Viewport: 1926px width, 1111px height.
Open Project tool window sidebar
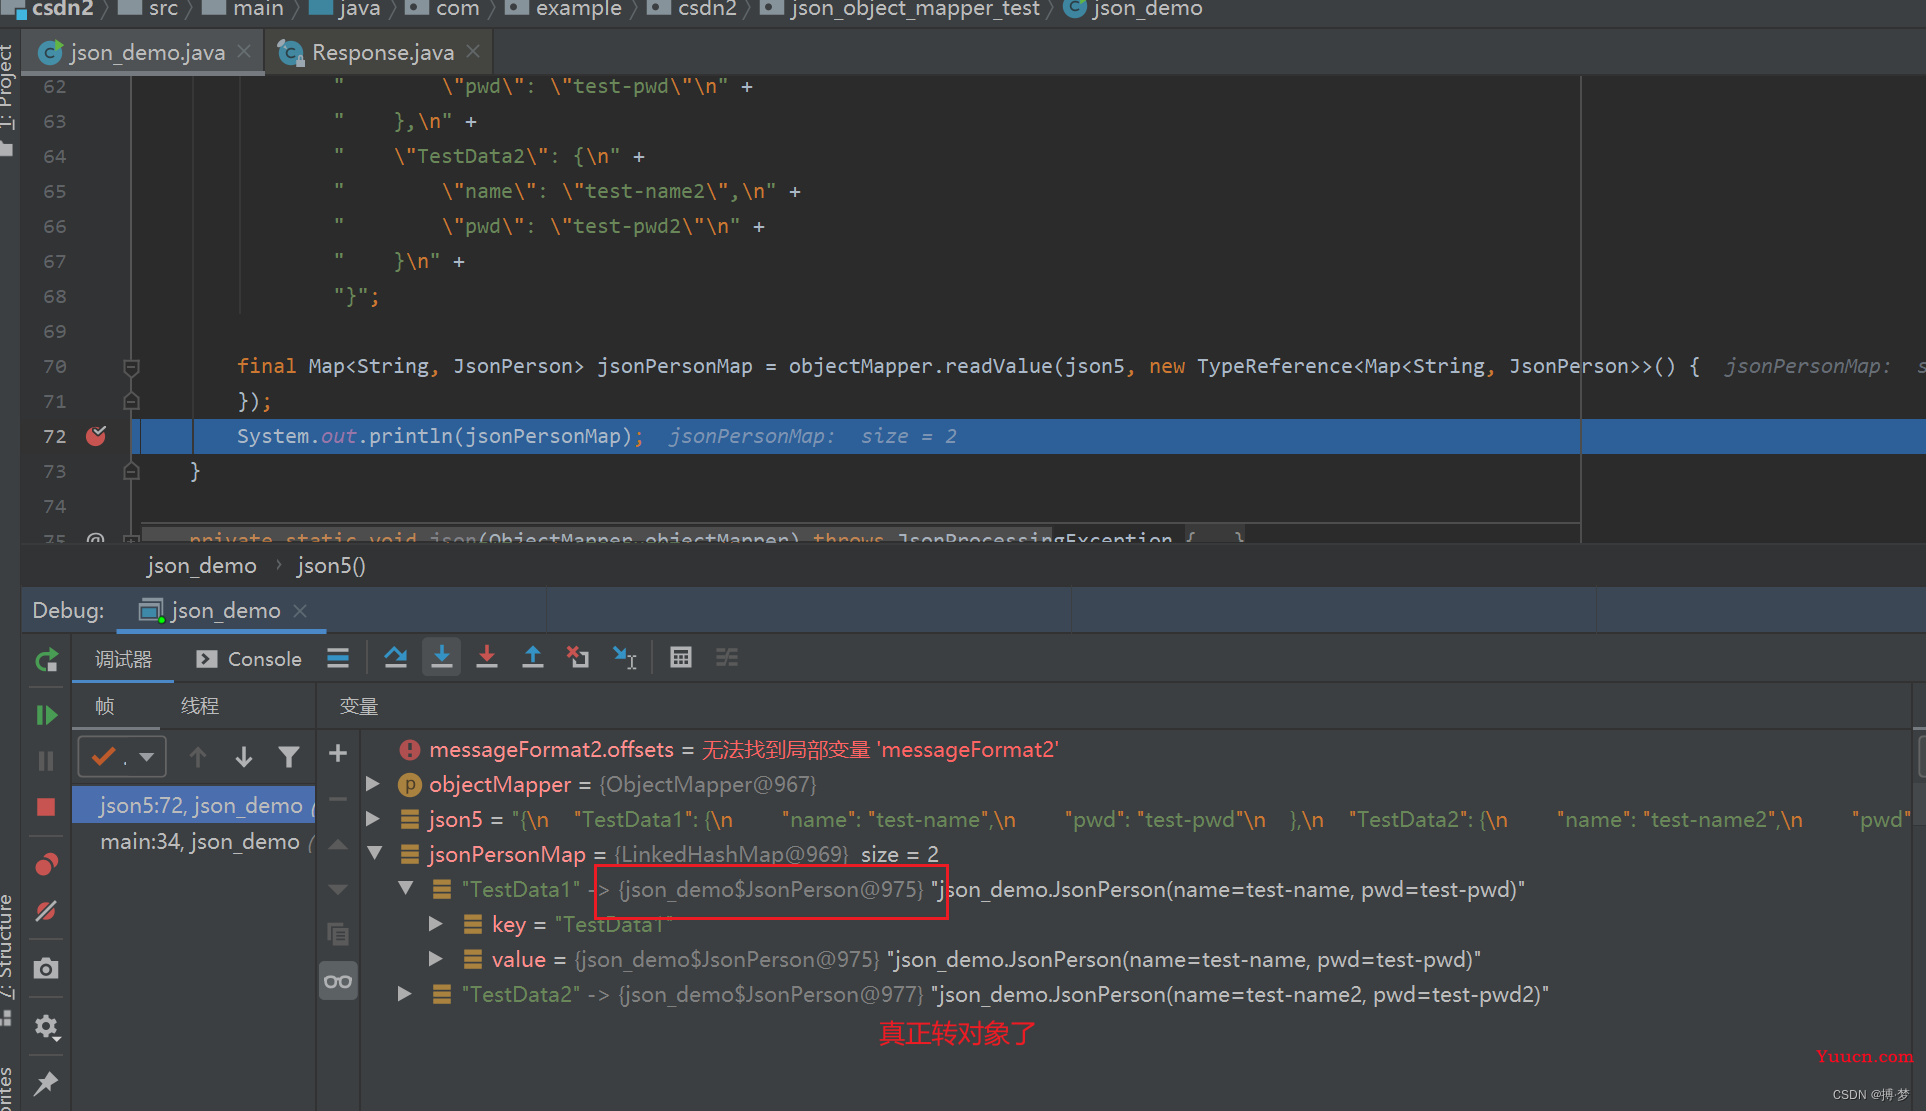pos(7,98)
